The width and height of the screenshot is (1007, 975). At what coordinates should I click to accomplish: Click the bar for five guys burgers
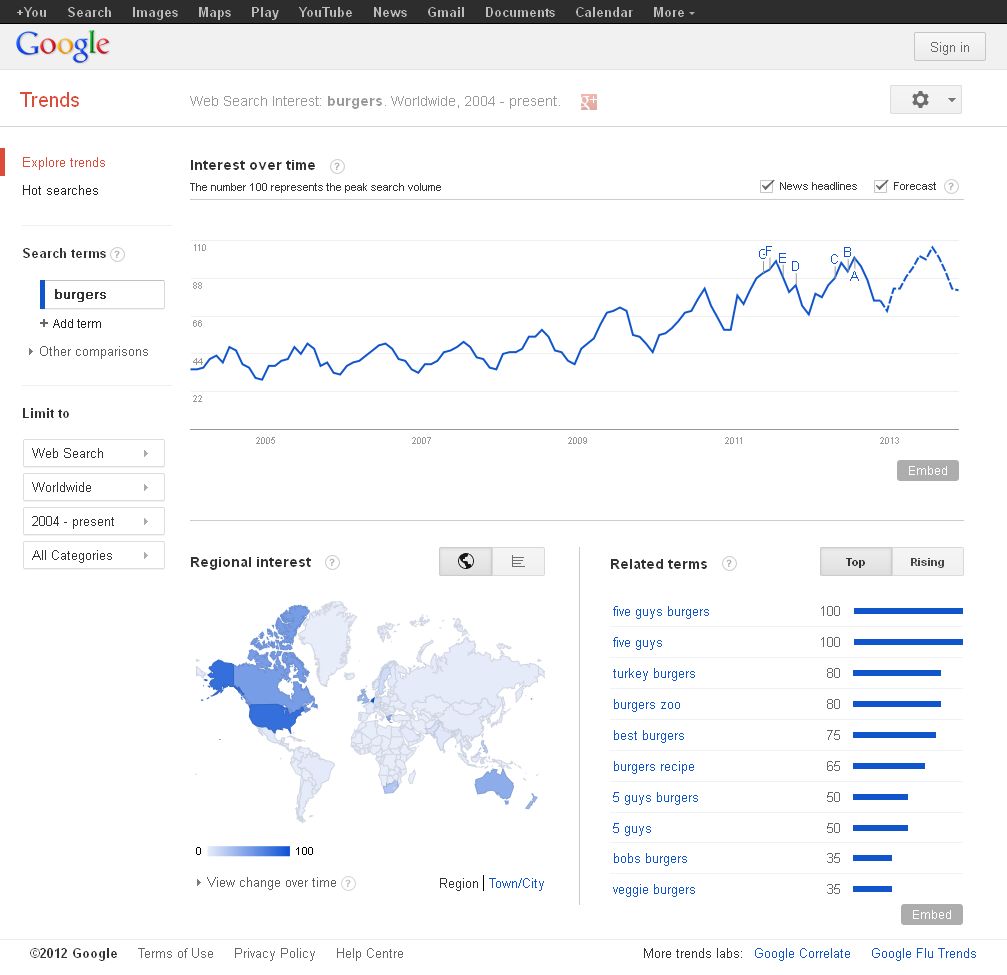coord(908,611)
